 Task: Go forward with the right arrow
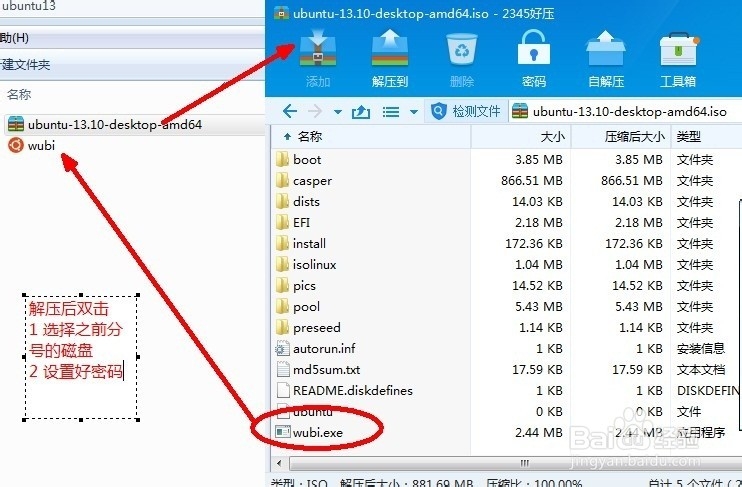point(315,112)
